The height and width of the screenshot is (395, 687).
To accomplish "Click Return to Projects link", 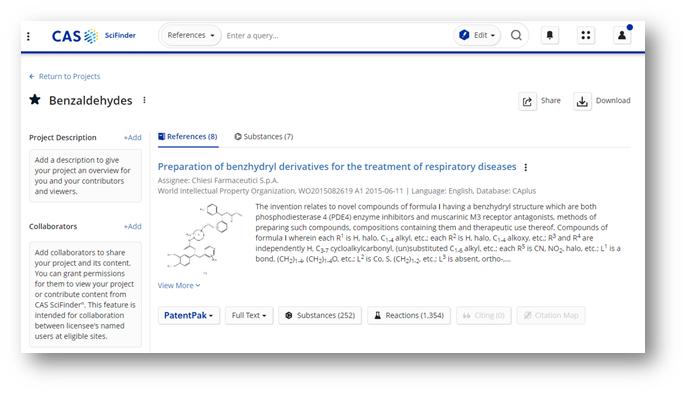I will point(65,76).
